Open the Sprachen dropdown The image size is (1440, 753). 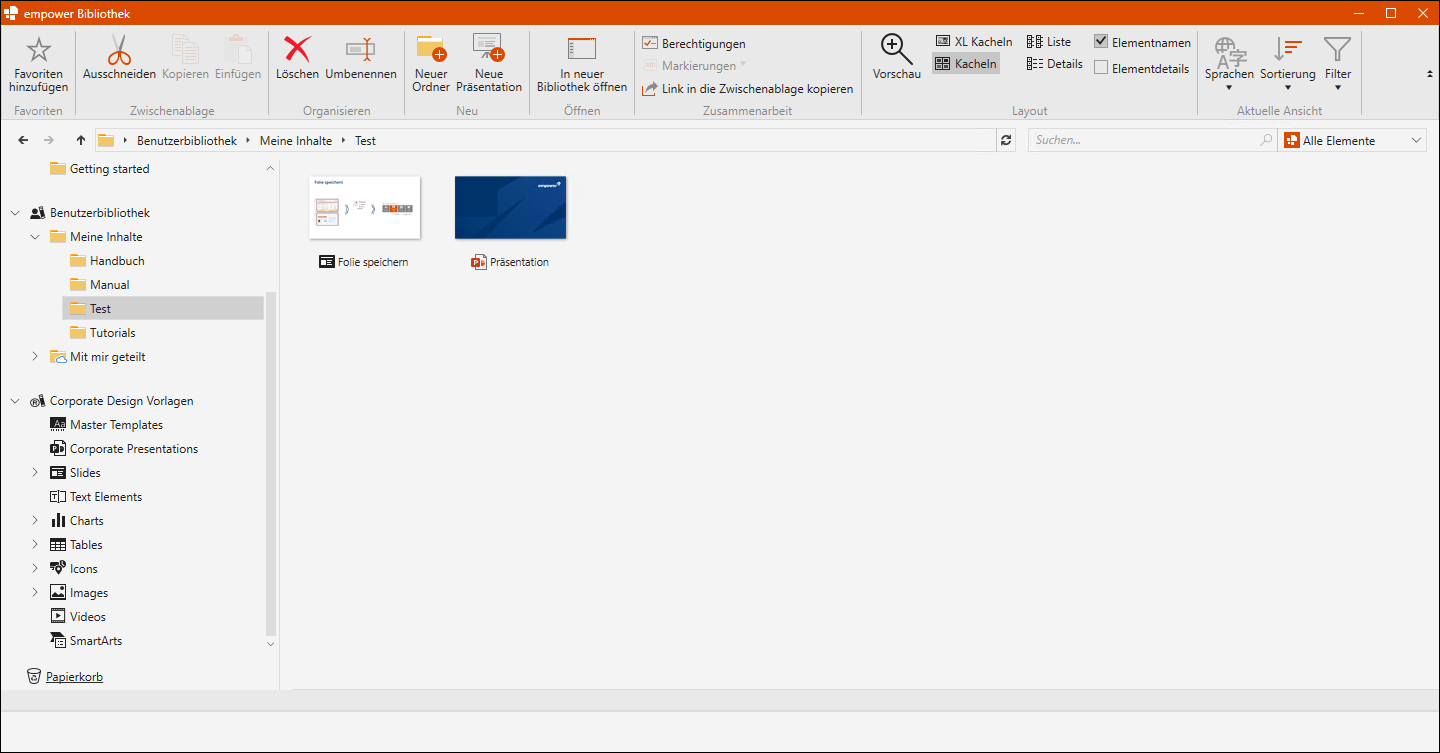(1229, 63)
